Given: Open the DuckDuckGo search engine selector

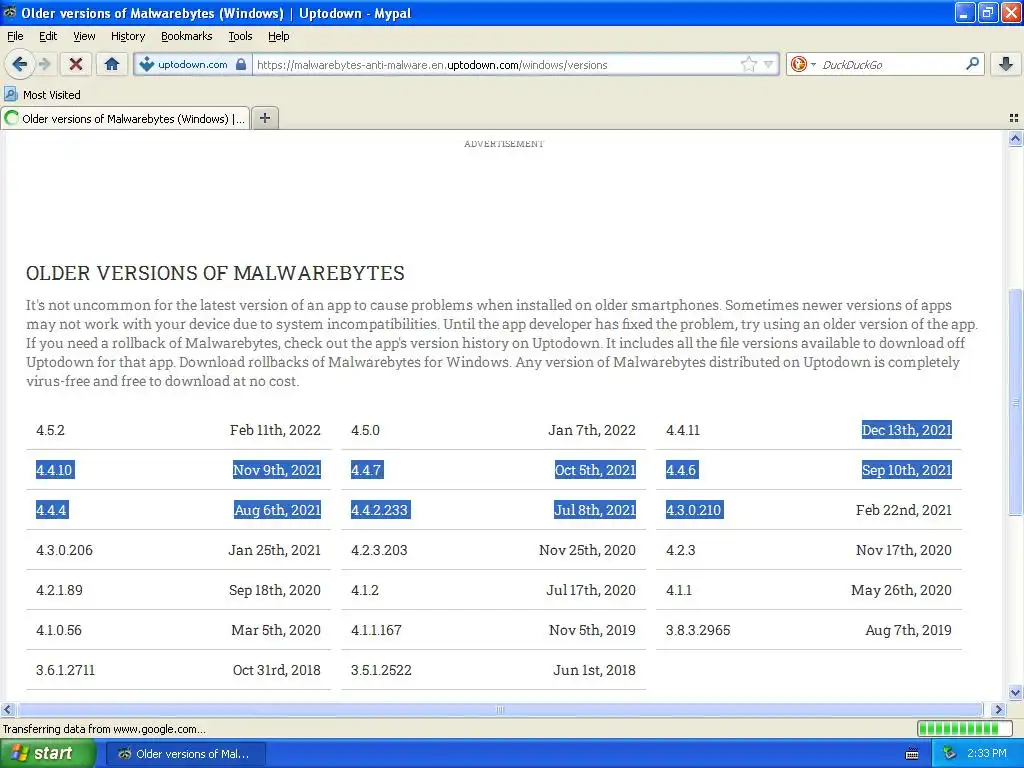Looking at the screenshot, I should [803, 64].
